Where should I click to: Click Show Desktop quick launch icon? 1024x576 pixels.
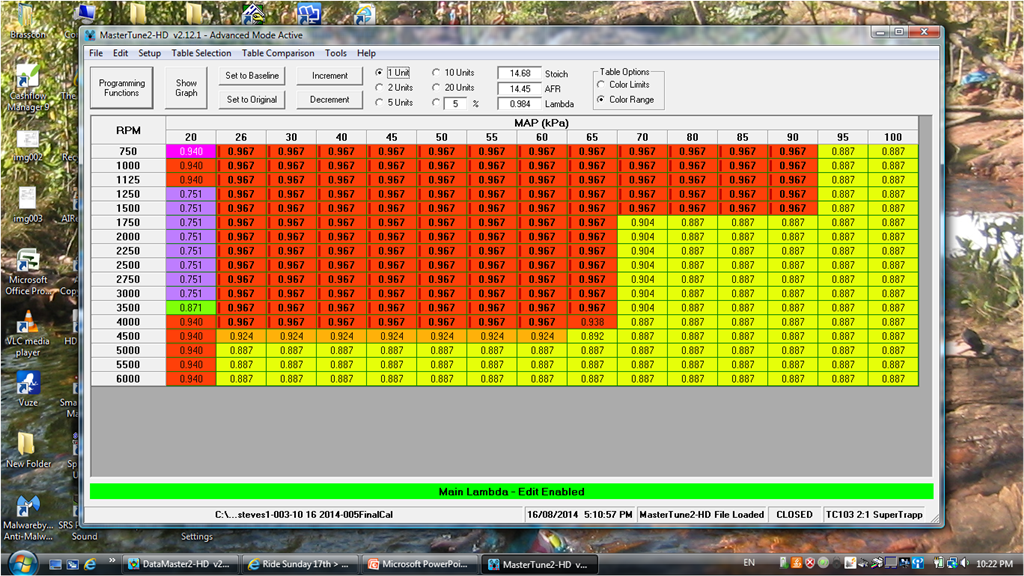point(56,564)
